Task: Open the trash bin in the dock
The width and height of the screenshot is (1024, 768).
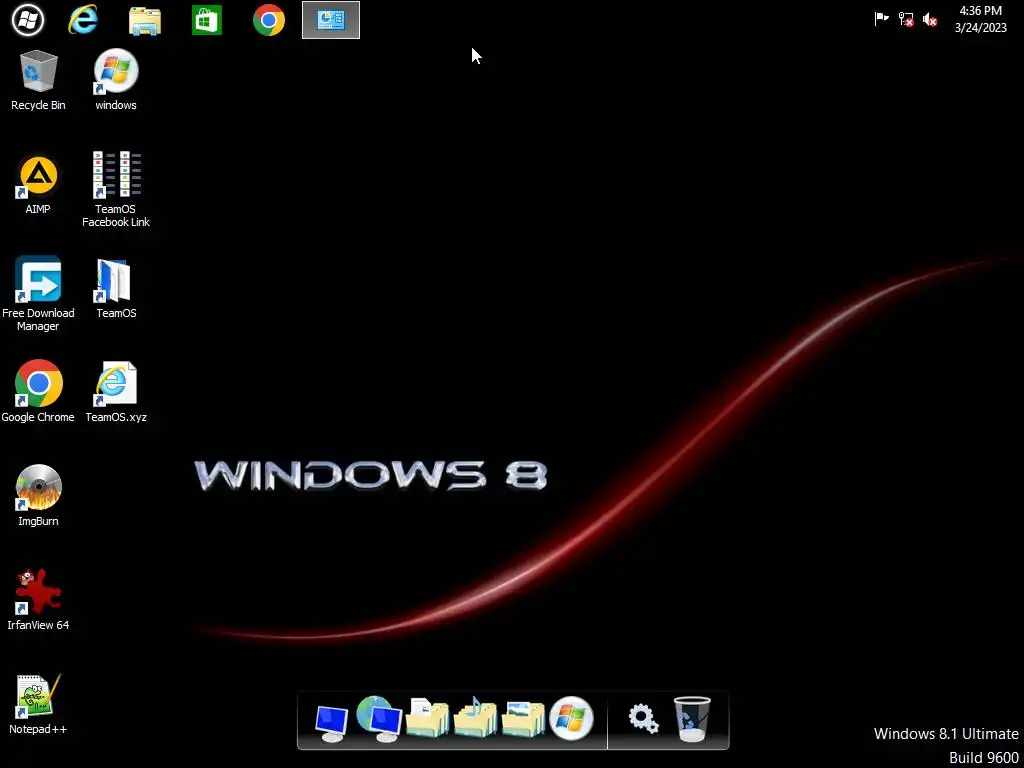Action: 692,719
